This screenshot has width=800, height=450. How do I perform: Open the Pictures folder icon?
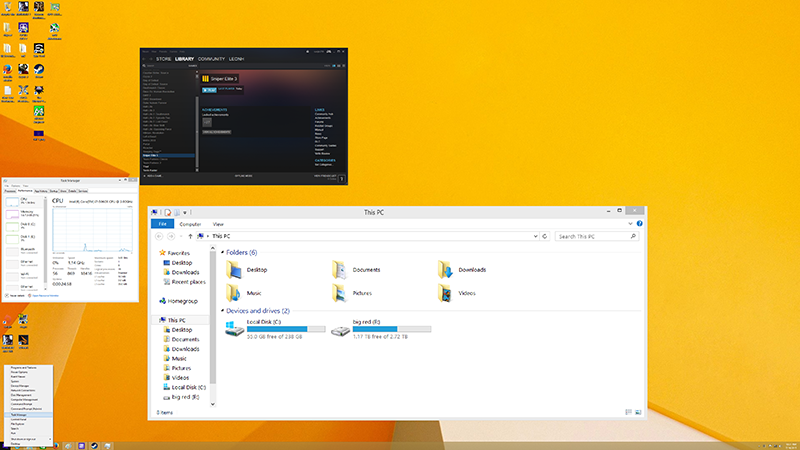[341, 293]
